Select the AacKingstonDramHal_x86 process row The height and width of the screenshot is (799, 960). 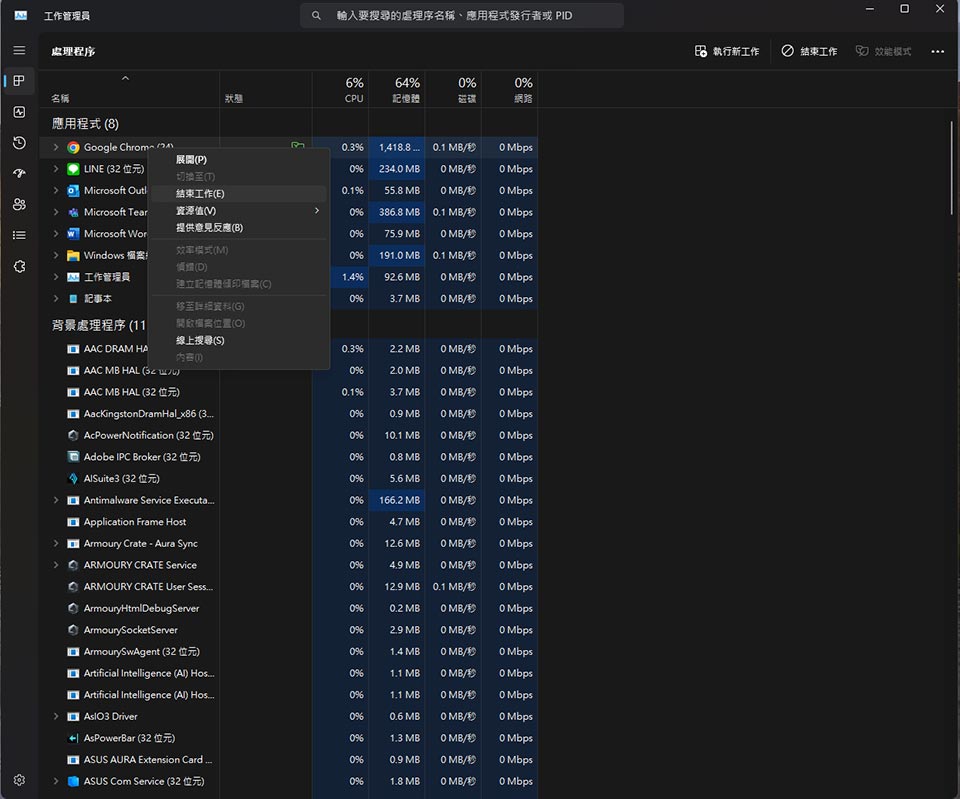coord(289,414)
